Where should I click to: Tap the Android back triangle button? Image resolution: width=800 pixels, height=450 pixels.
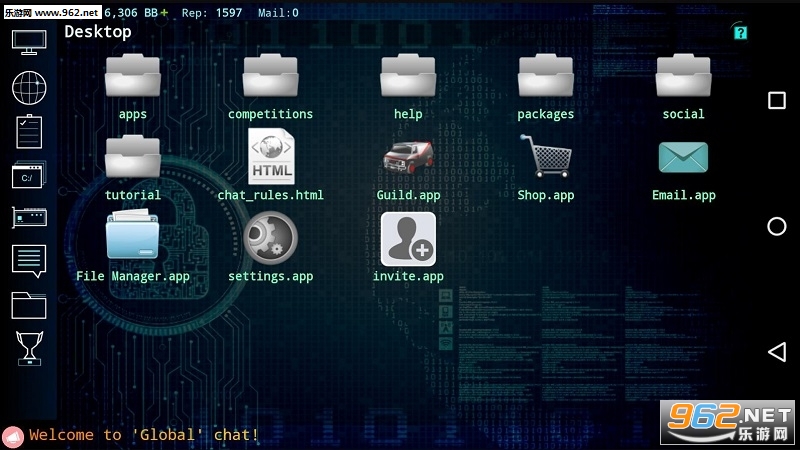(776, 351)
